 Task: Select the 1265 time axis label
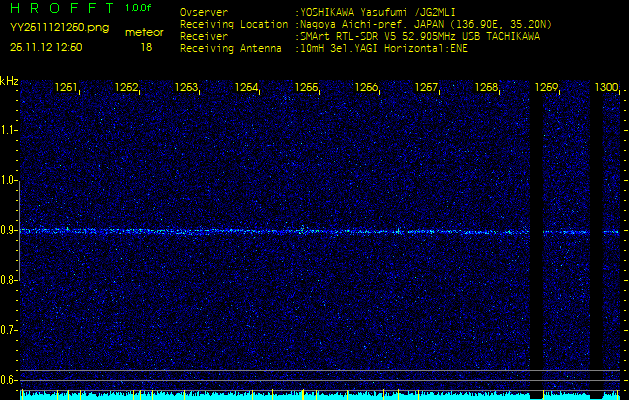pos(307,88)
